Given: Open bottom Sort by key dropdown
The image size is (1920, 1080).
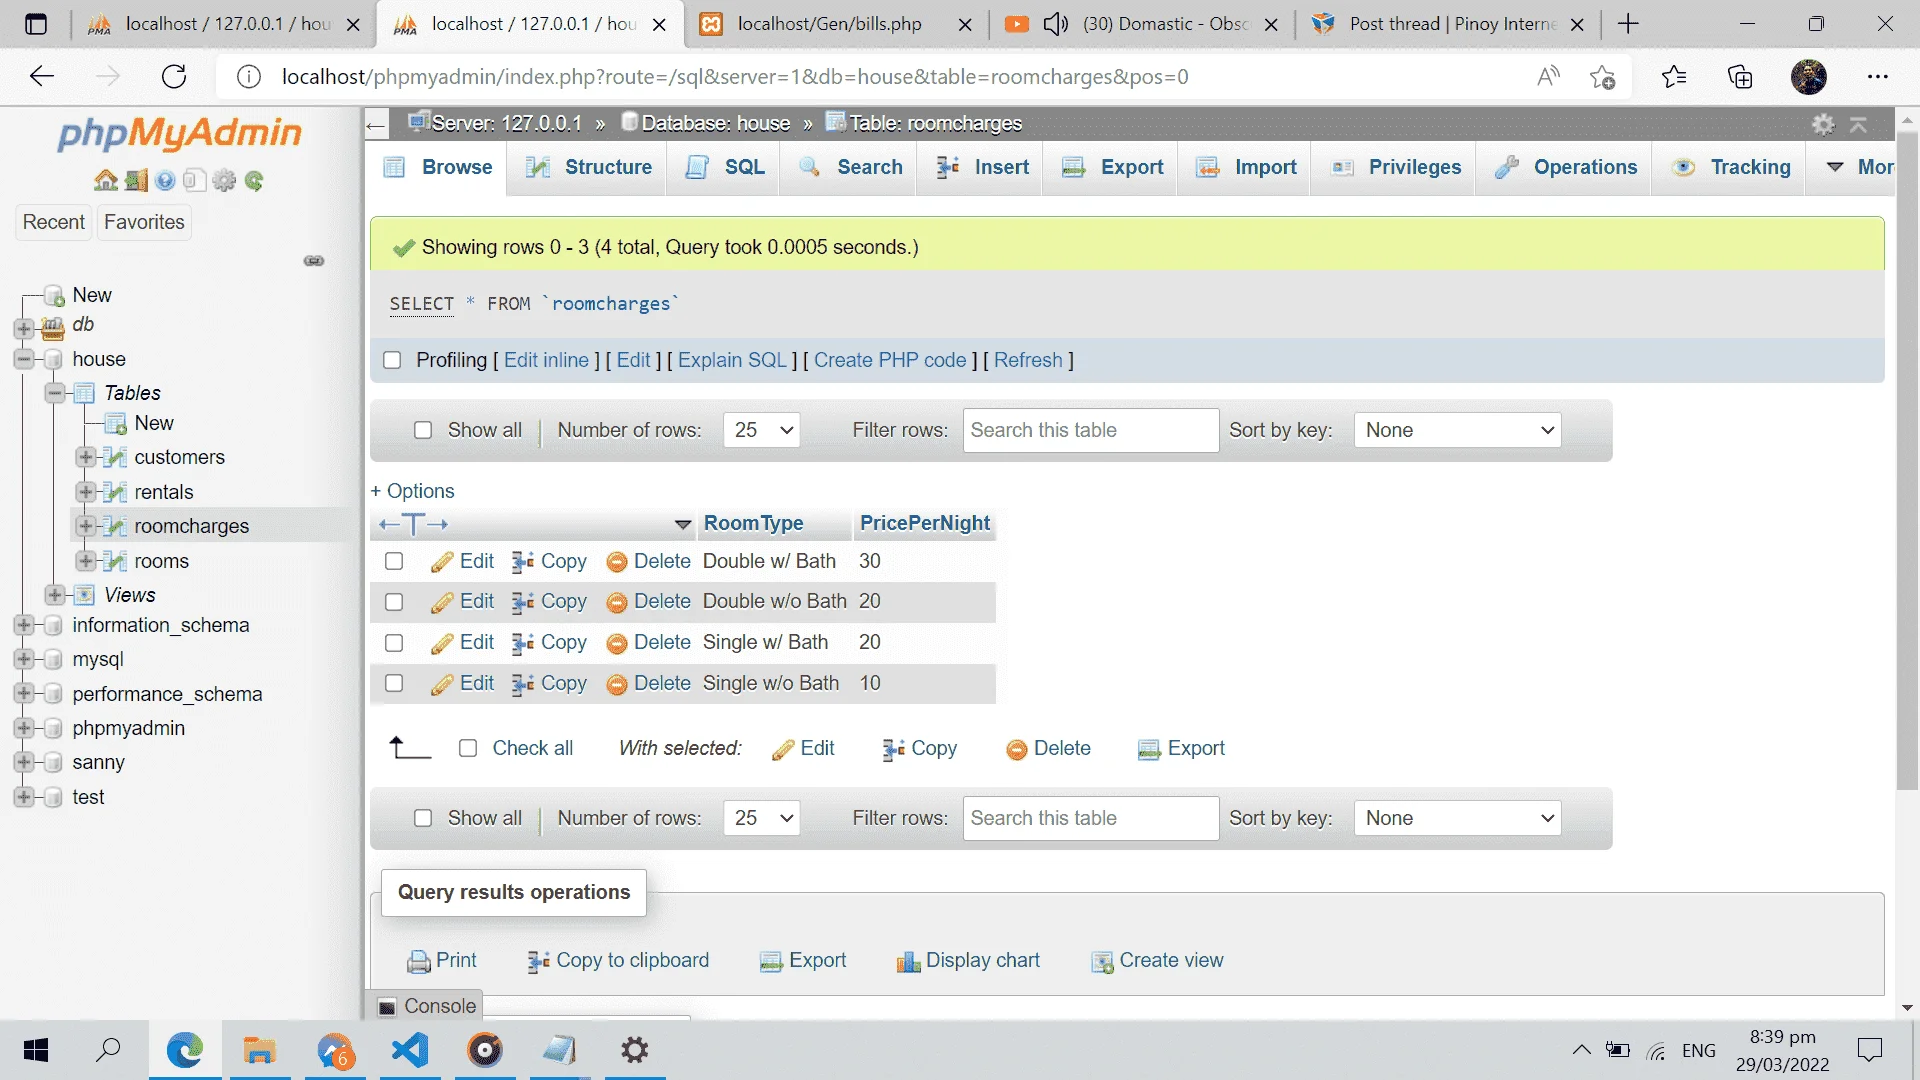Looking at the screenshot, I should coord(1457,818).
